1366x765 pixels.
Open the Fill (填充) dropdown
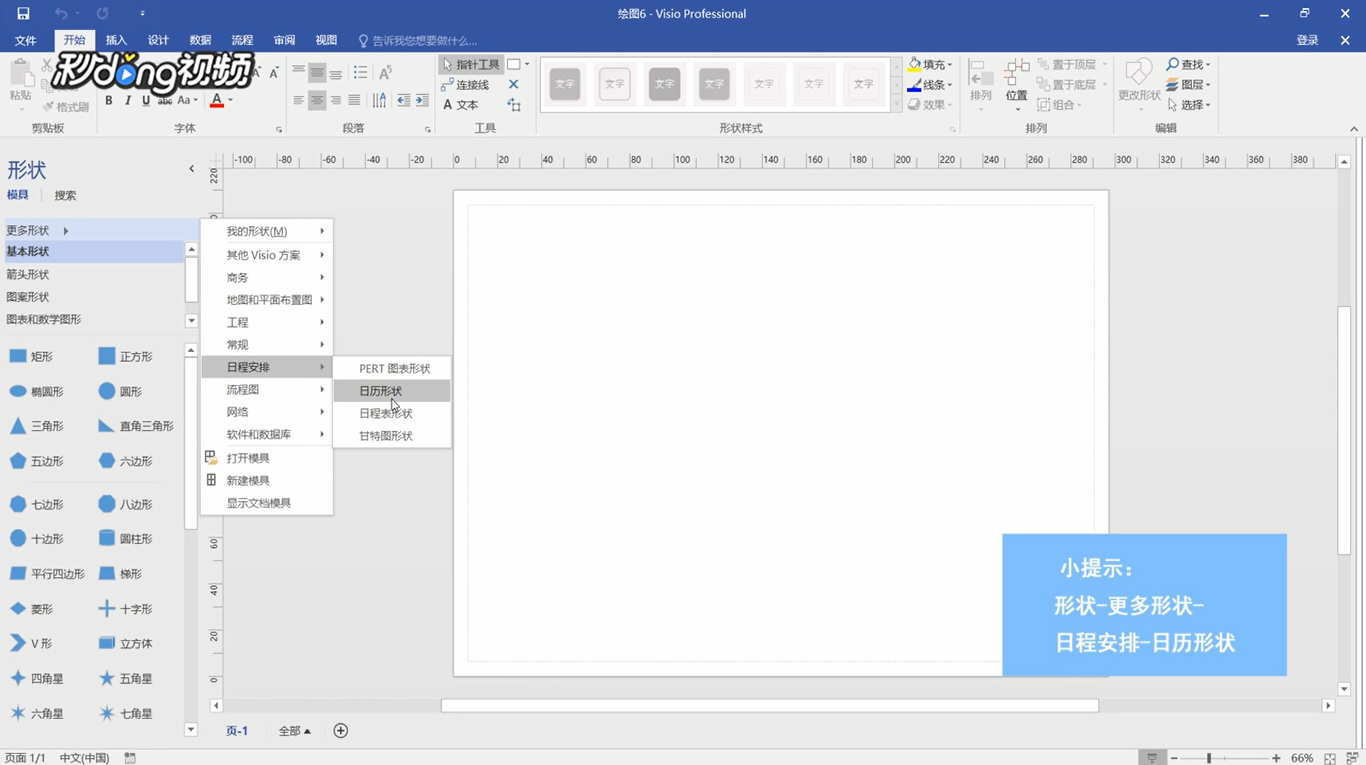930,64
